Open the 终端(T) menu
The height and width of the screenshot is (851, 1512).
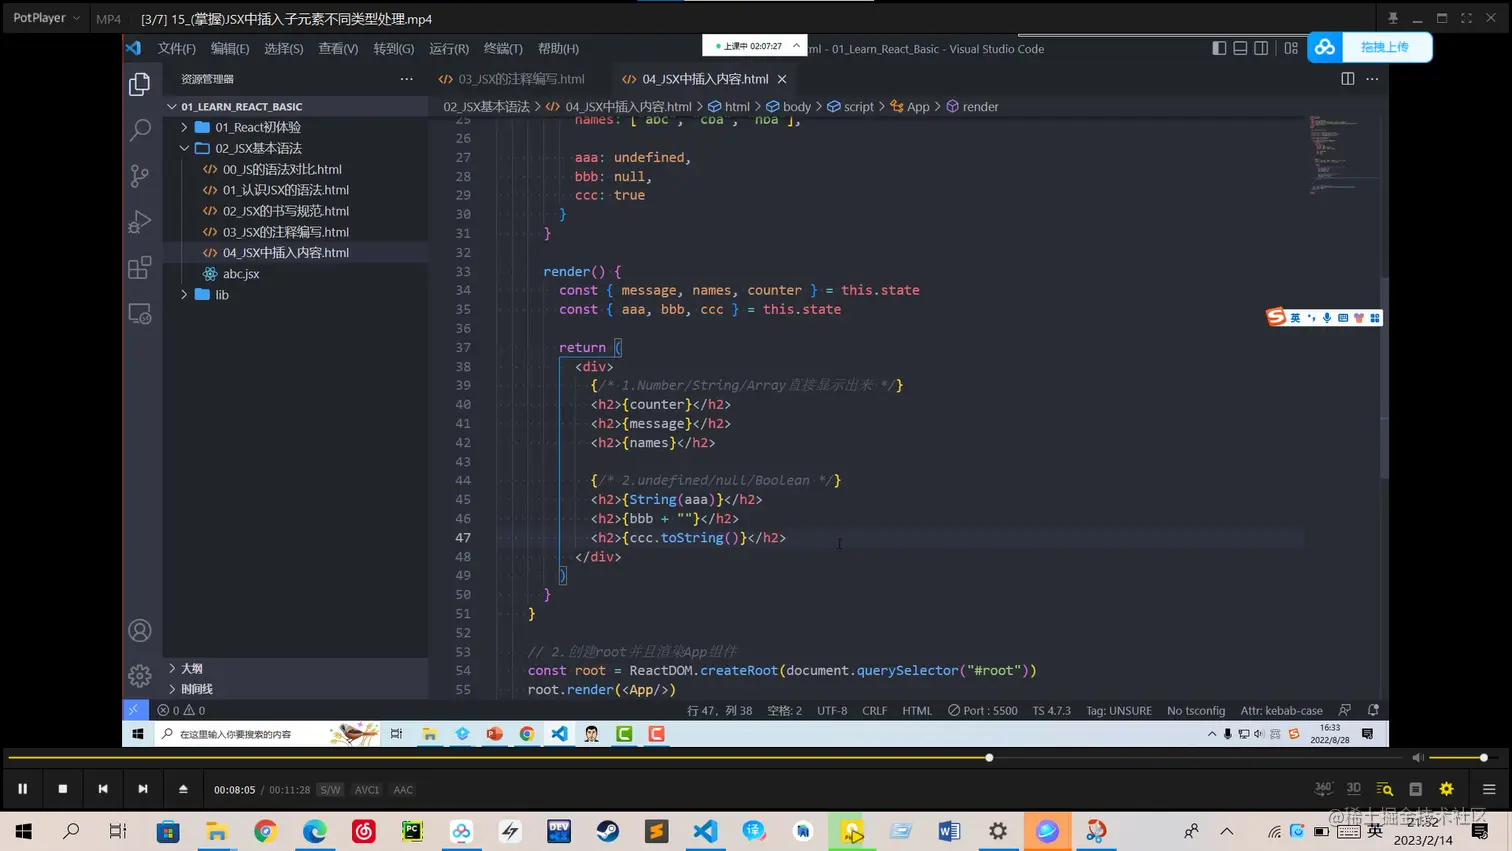tap(502, 48)
